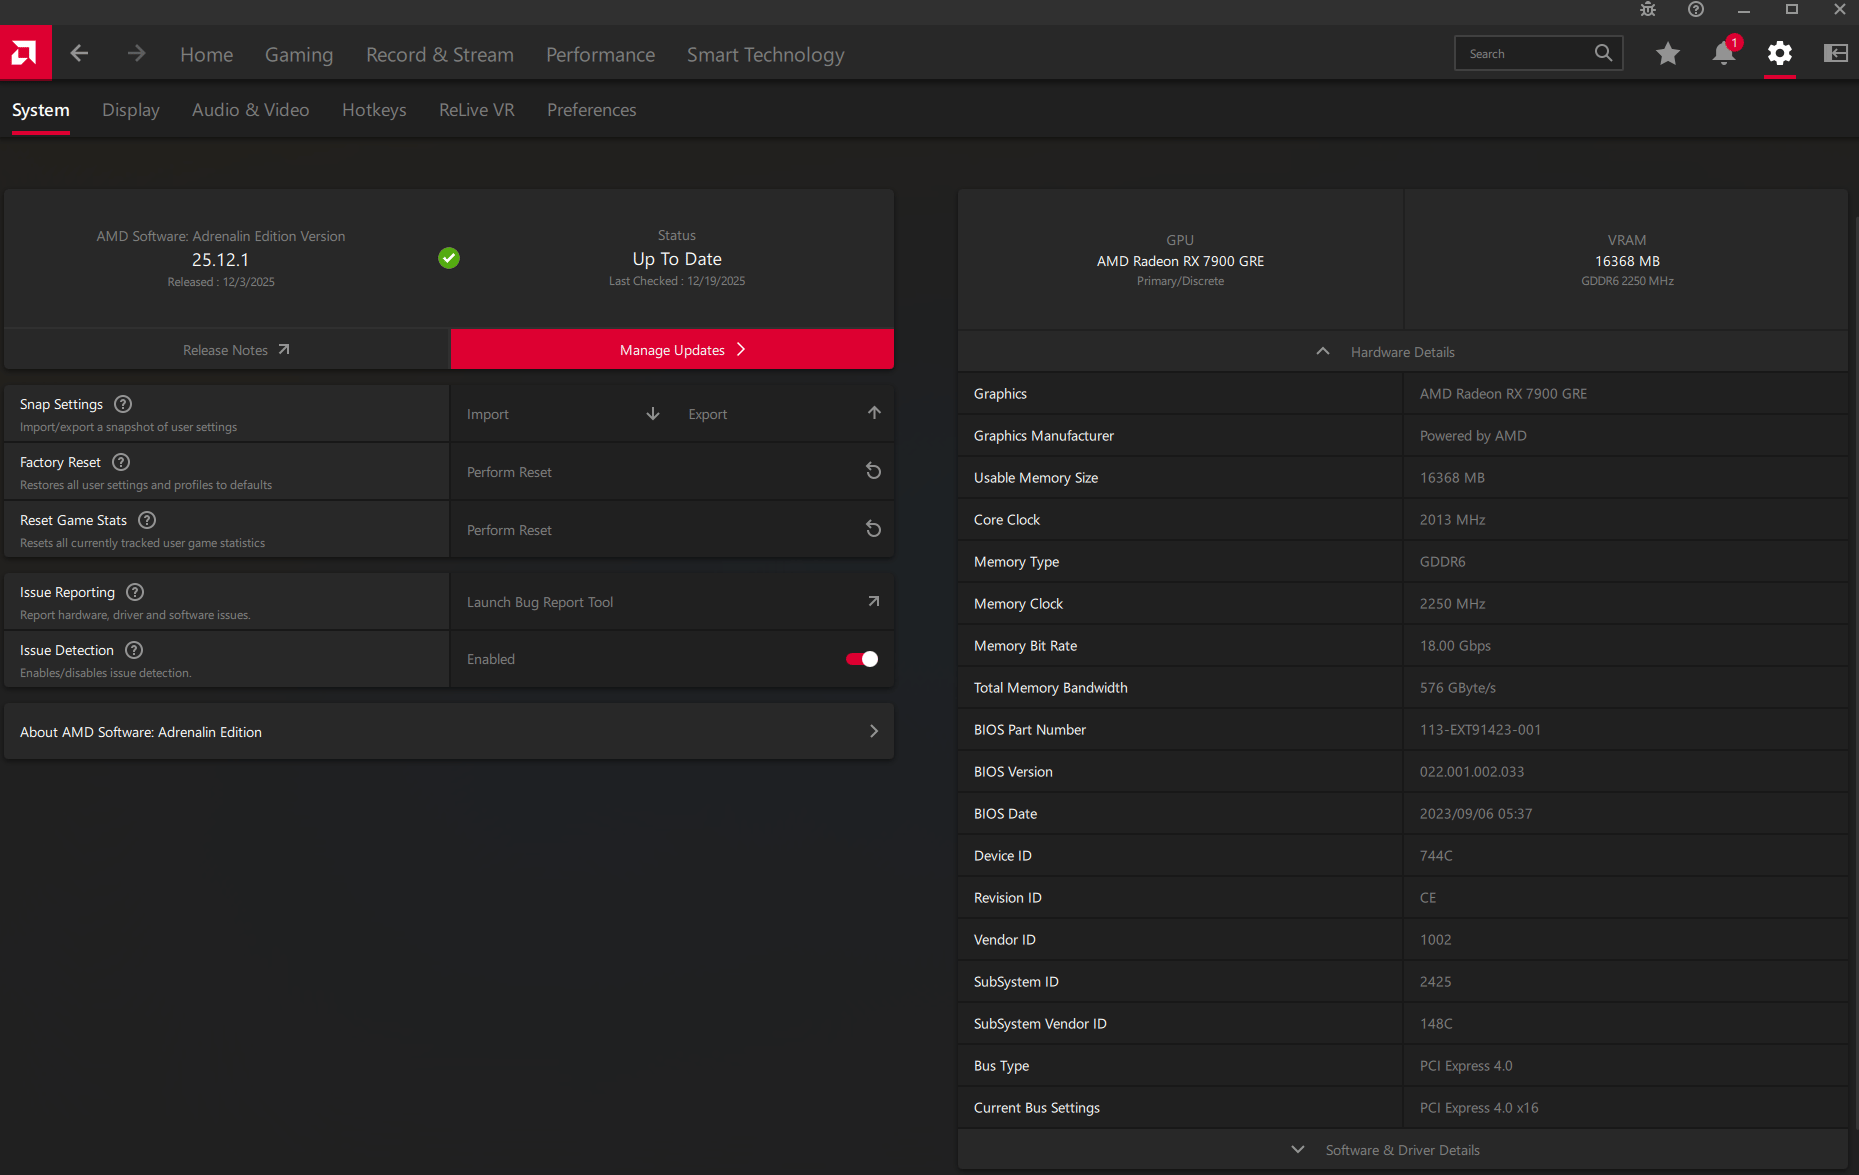Click the Up To Date status text
Screen dimensions: 1859x1175
tap(677, 259)
